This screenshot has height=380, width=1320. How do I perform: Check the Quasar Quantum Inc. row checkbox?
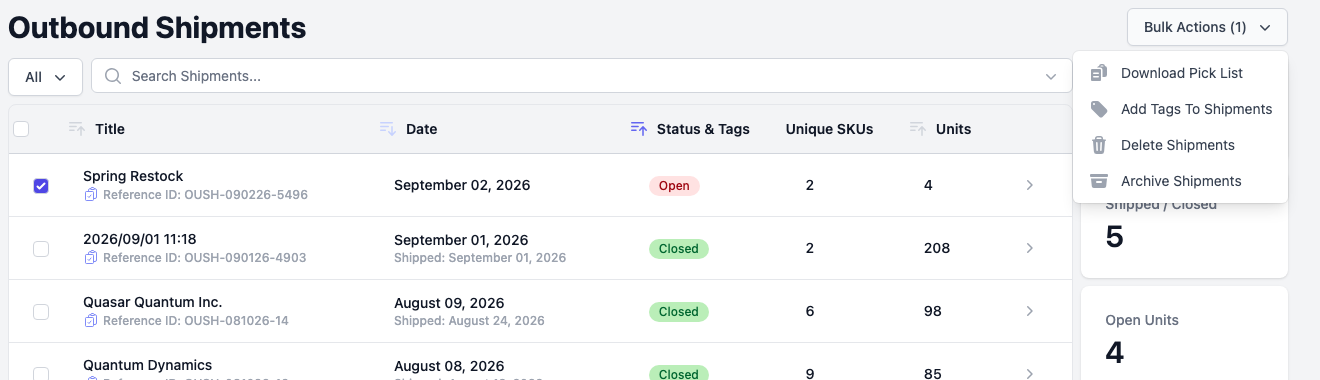(x=41, y=312)
